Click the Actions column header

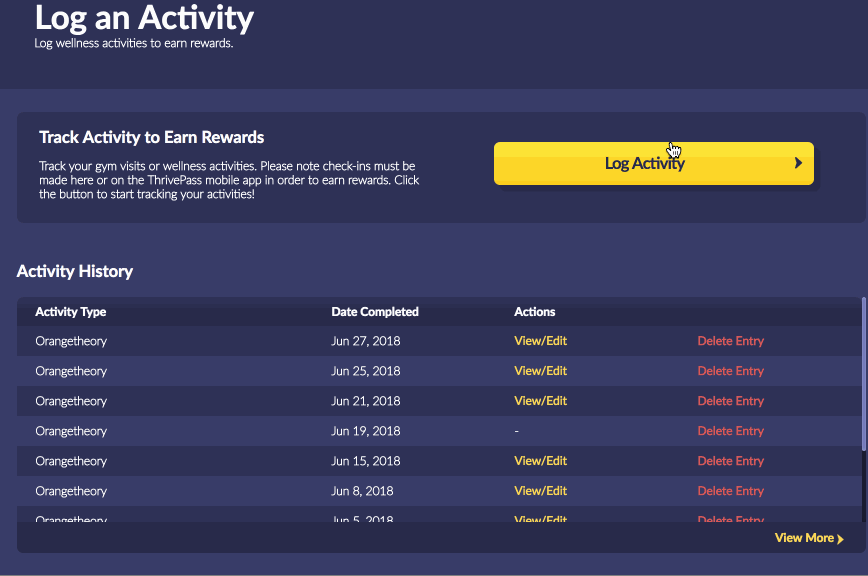[534, 312]
